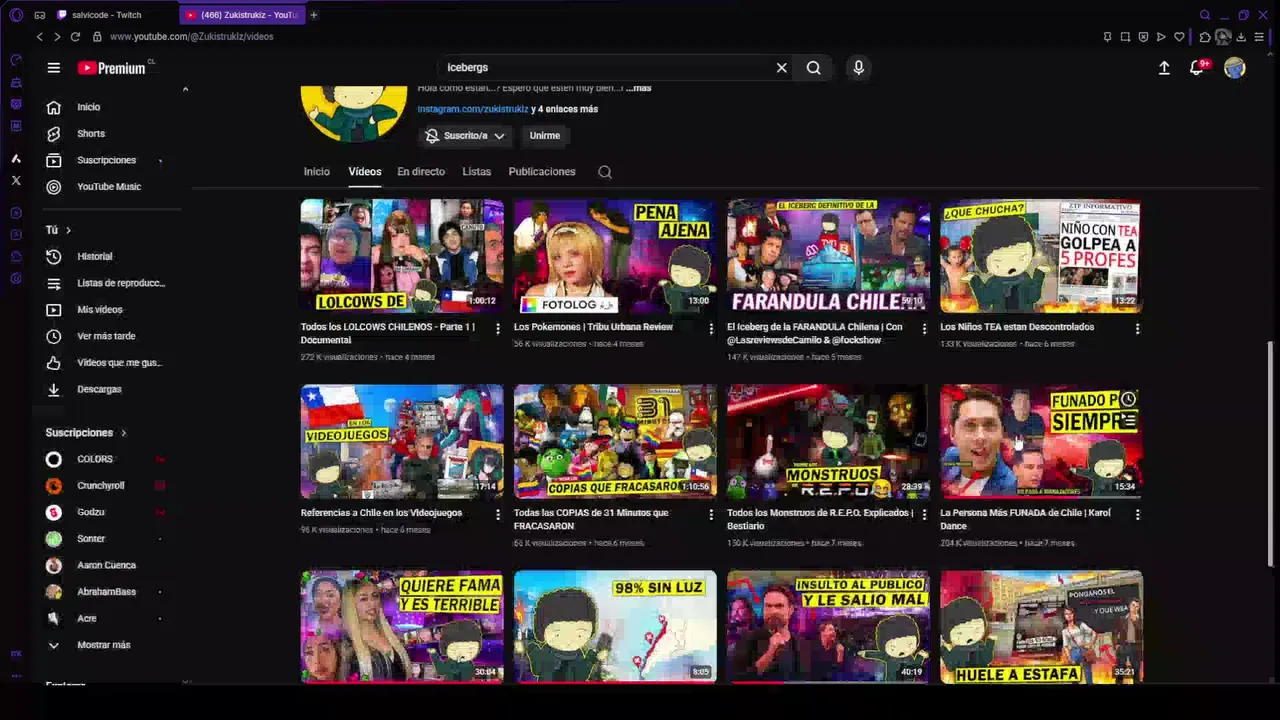Screen dimensions: 1280x720
Task: Click the browser forward arrow
Action: click(x=57, y=37)
